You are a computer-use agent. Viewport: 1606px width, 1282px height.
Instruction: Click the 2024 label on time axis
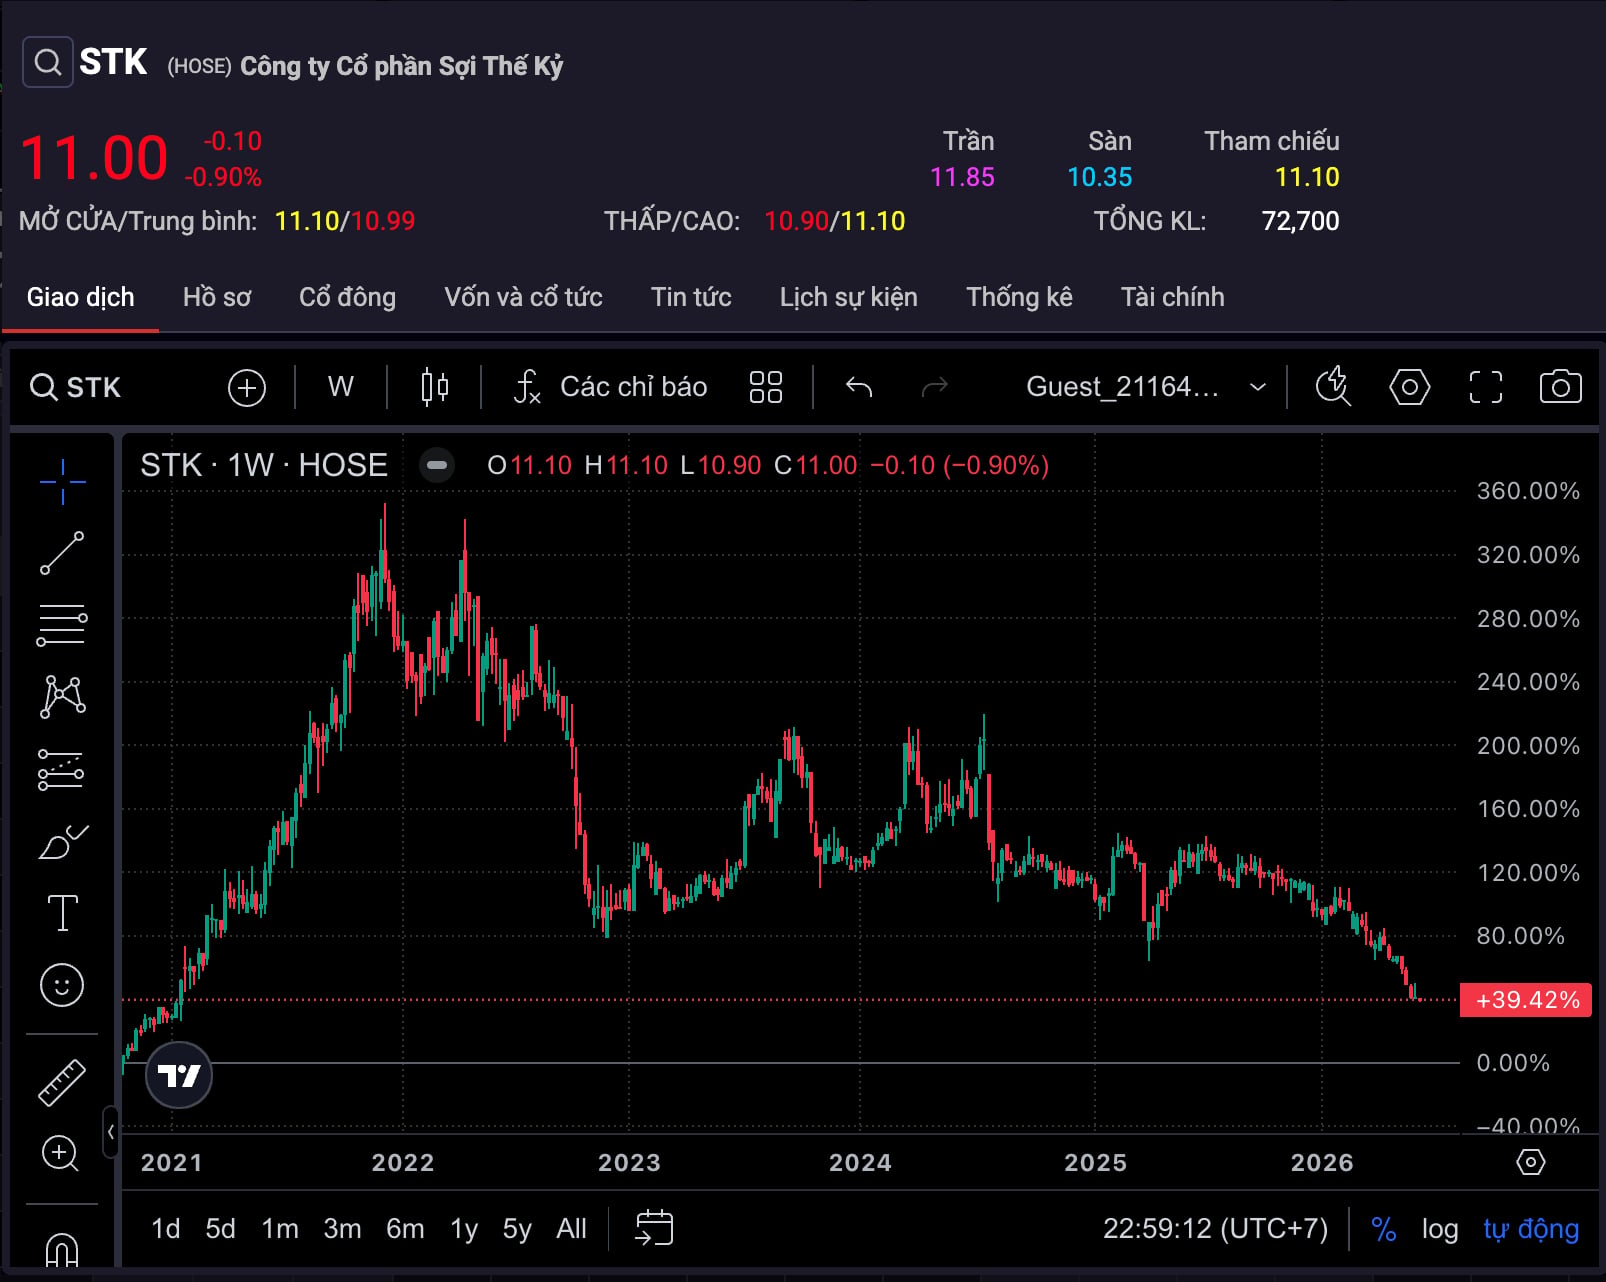[x=860, y=1162]
